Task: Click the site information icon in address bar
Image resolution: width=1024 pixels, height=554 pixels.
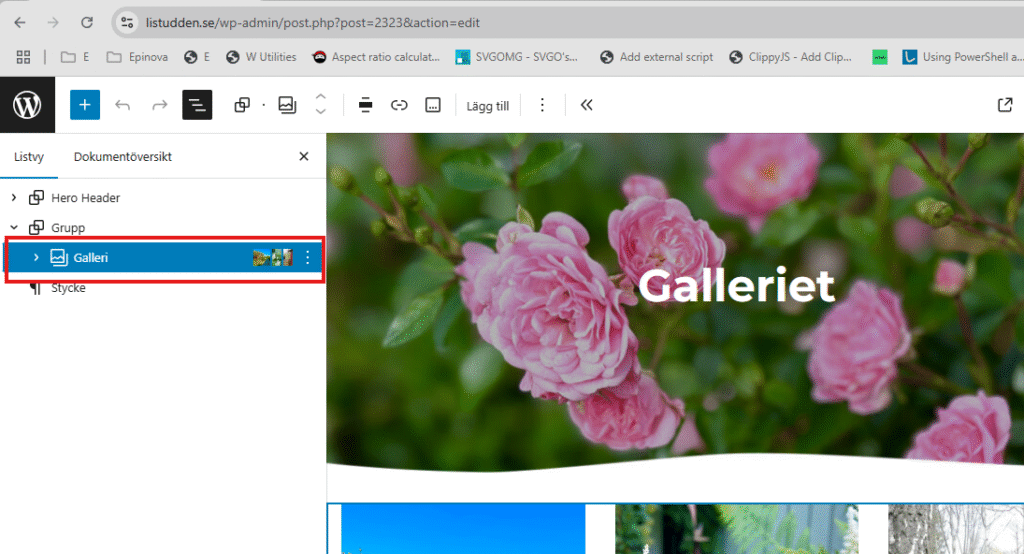Action: (127, 23)
